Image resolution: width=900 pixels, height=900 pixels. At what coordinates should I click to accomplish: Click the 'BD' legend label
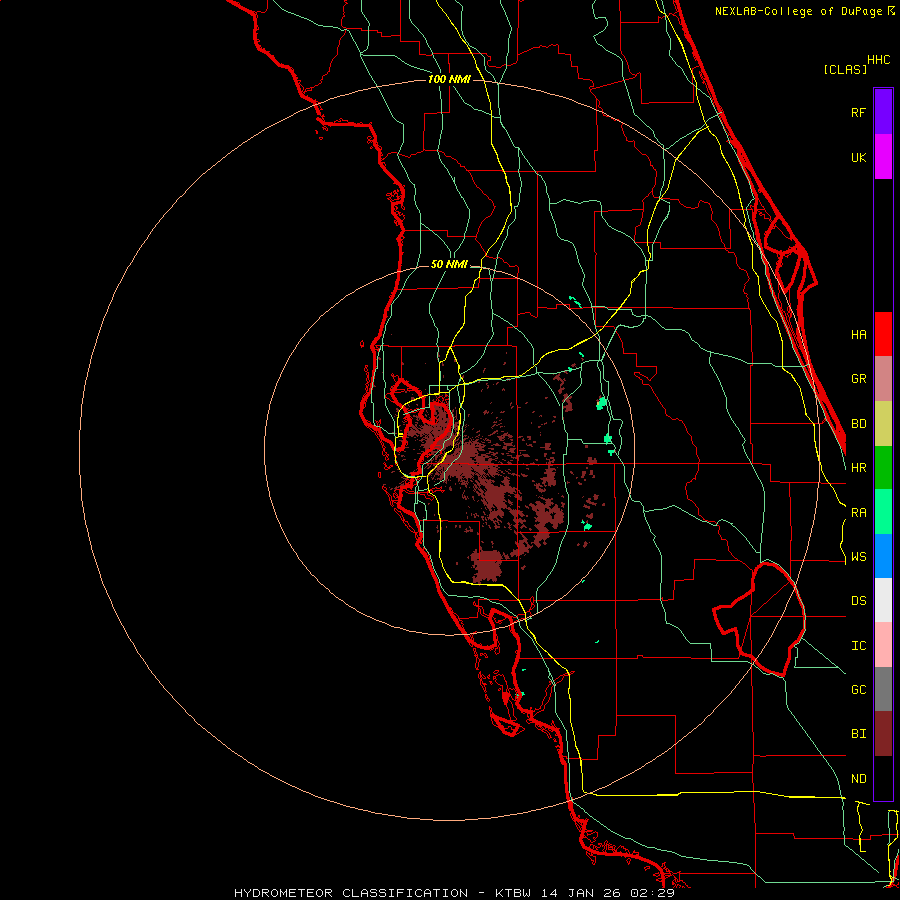tap(858, 424)
